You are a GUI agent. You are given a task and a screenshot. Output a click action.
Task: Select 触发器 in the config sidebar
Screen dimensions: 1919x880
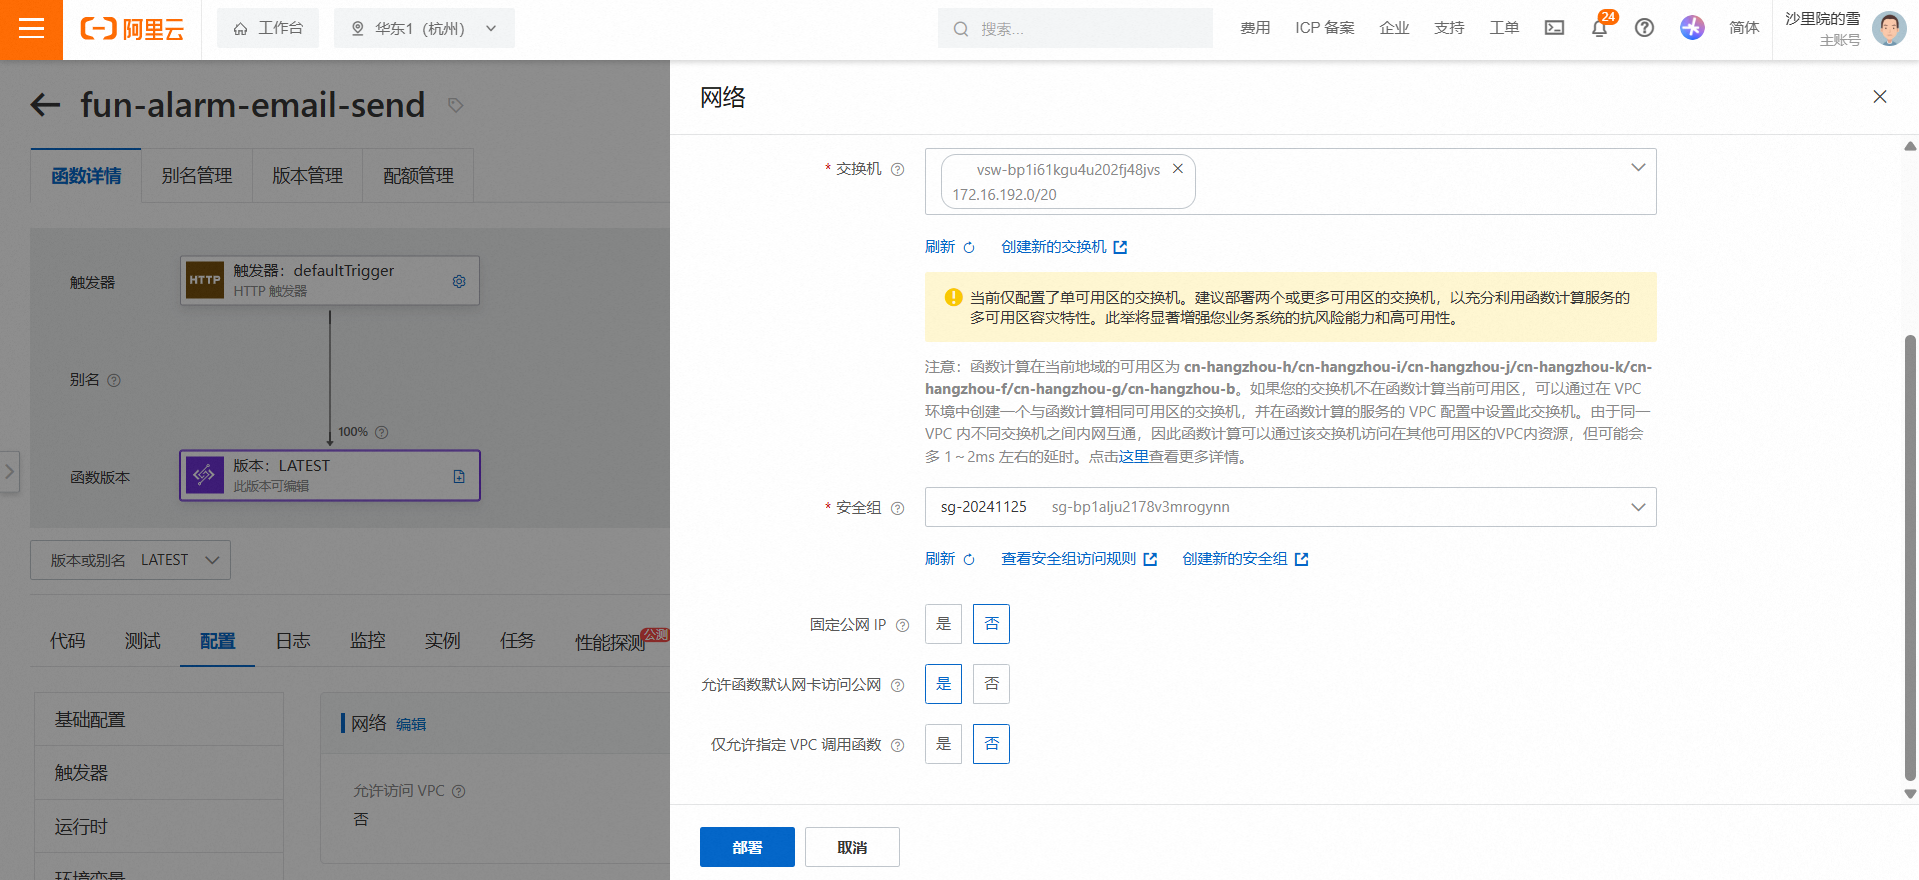(x=159, y=773)
